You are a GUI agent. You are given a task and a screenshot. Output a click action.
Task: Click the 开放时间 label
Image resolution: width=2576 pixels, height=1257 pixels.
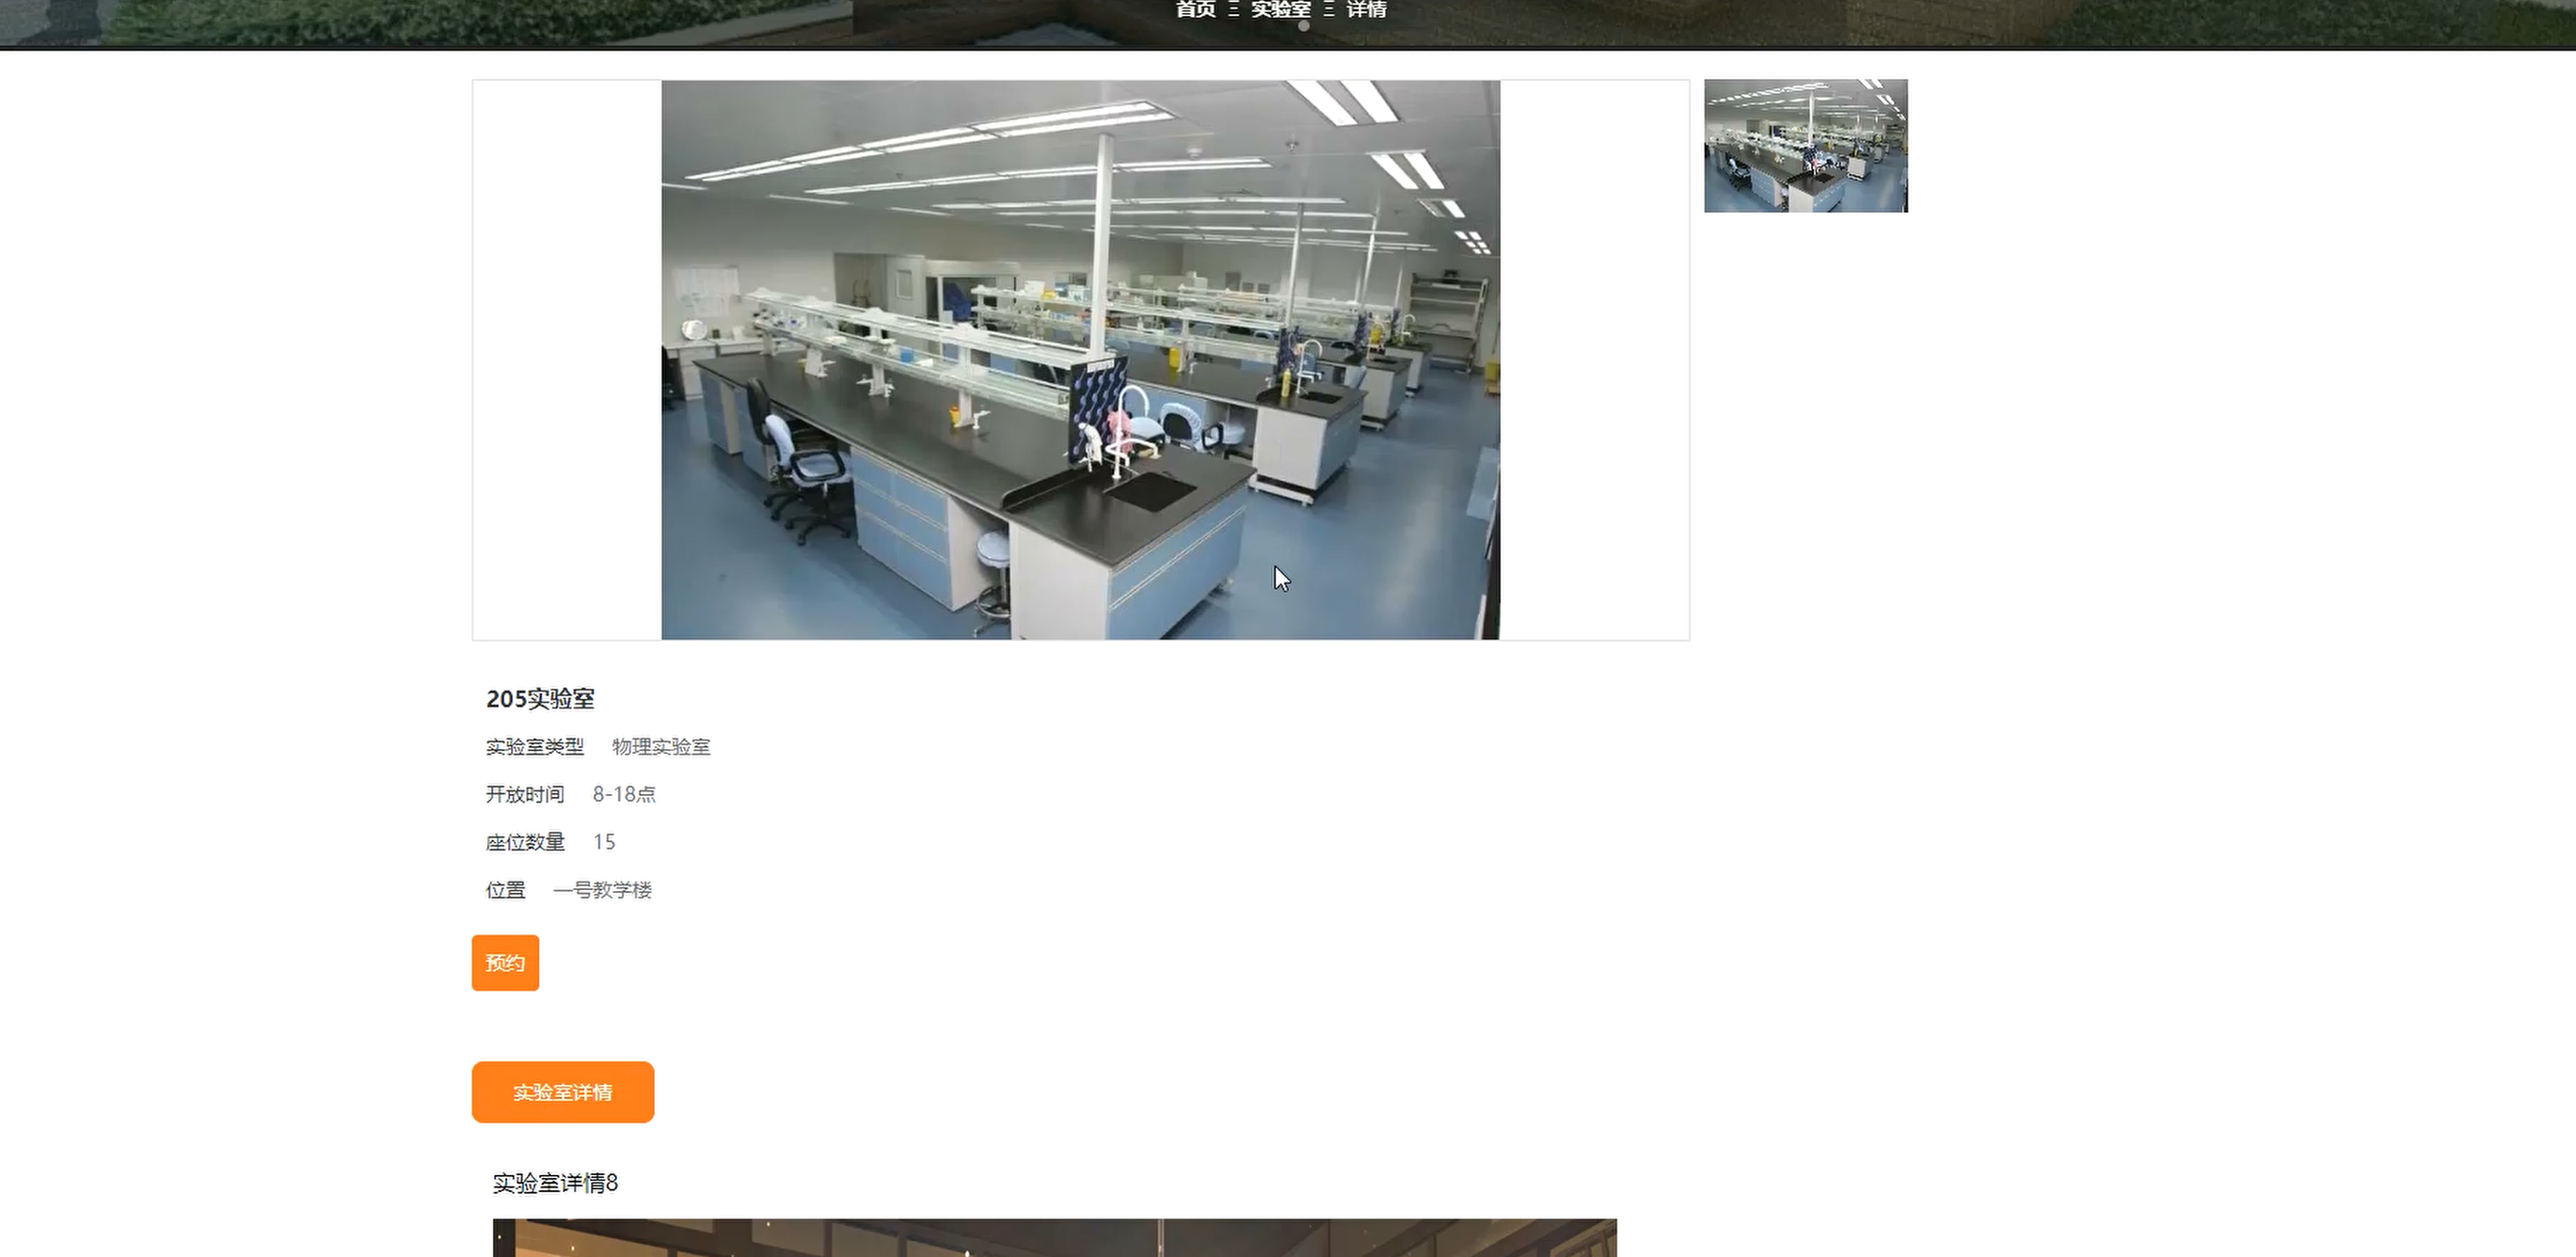coord(525,794)
